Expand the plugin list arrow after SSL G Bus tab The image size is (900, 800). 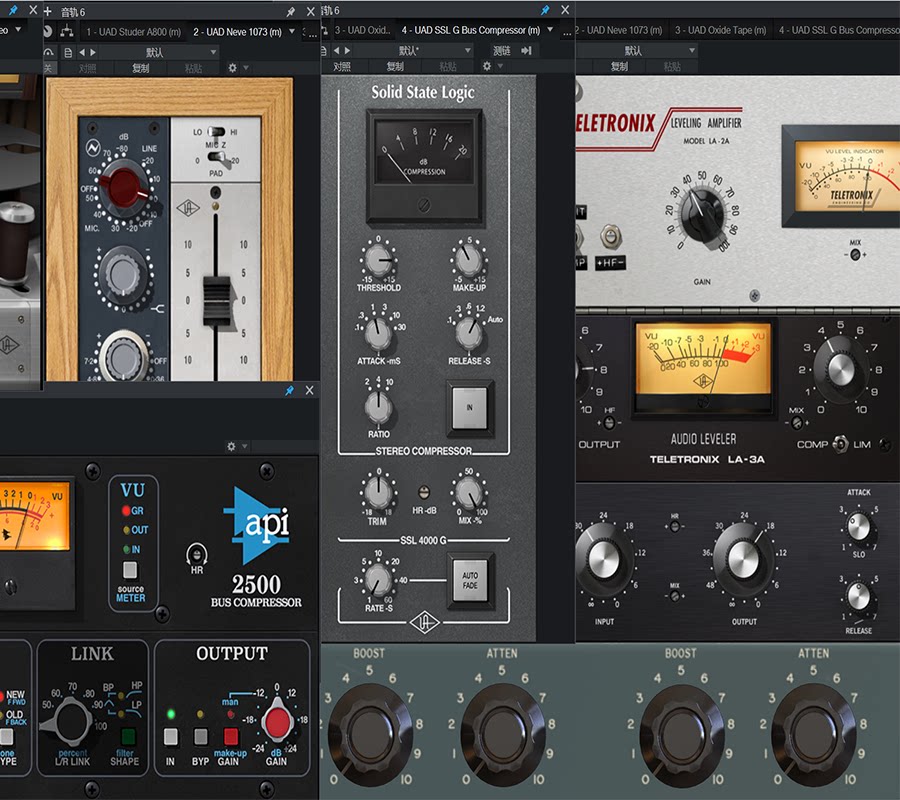[550, 30]
